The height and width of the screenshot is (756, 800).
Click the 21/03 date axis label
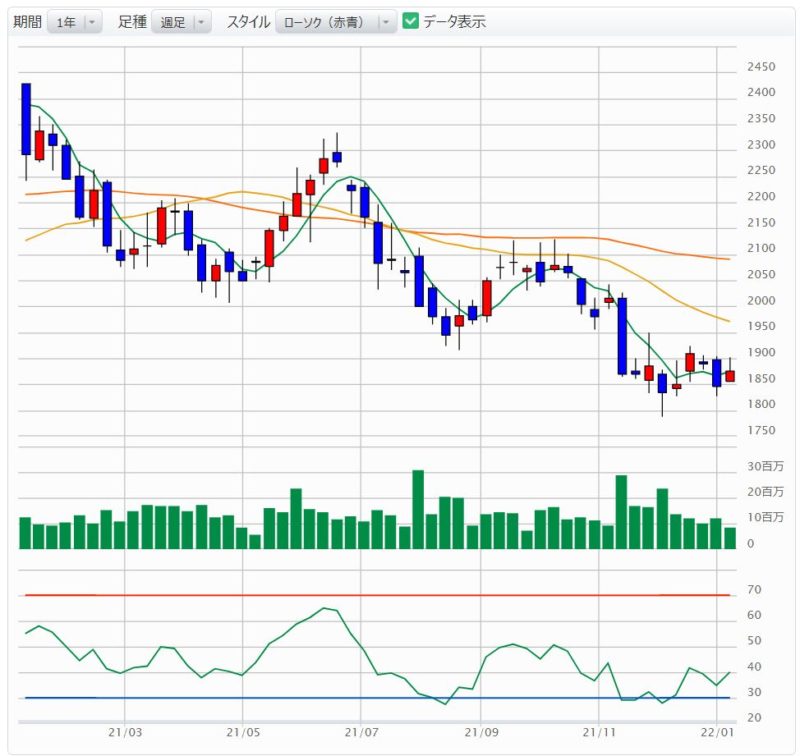(125, 733)
